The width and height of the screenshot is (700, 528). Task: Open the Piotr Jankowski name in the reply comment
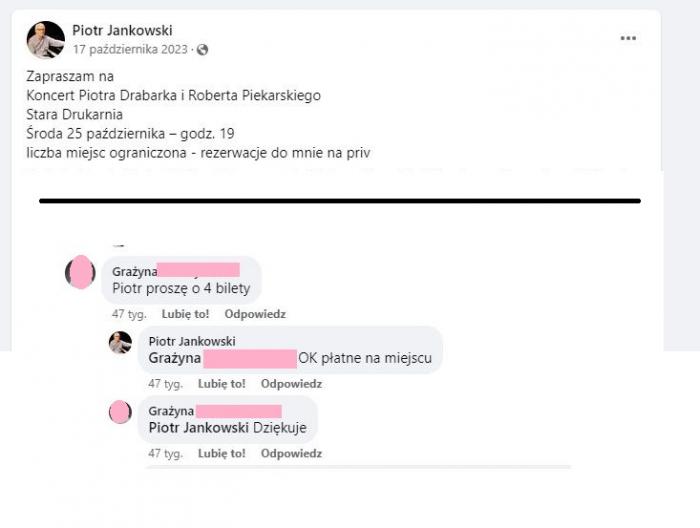[x=192, y=341]
